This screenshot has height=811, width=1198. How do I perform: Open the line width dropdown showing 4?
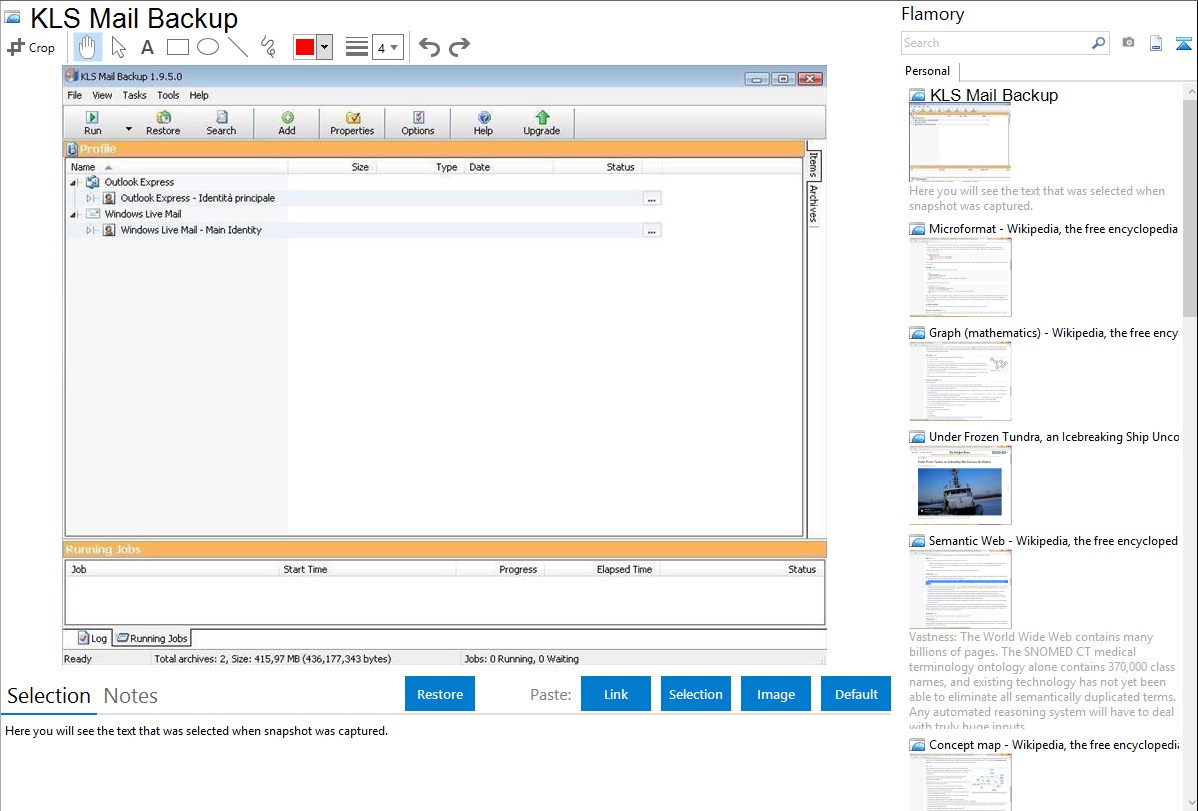(x=387, y=47)
